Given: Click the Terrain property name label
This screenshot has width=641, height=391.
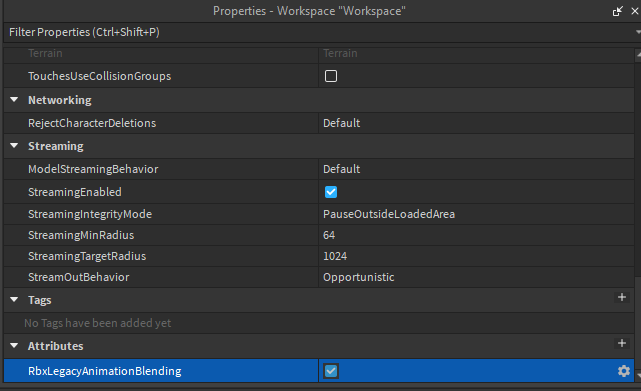Looking at the screenshot, I should [45, 54].
